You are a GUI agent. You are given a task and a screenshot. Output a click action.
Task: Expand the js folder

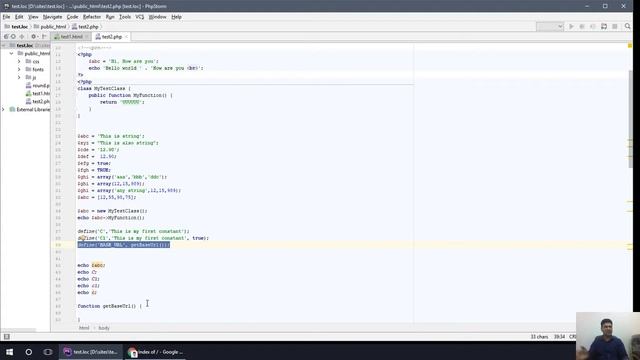tap(19, 77)
